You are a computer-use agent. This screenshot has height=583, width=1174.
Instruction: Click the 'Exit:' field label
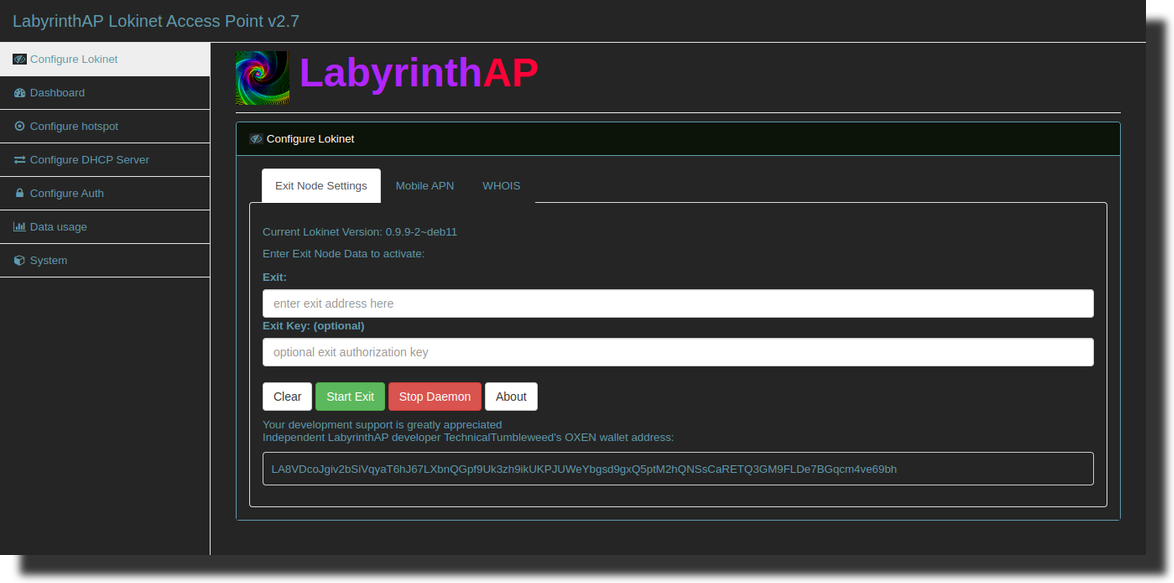(x=275, y=277)
